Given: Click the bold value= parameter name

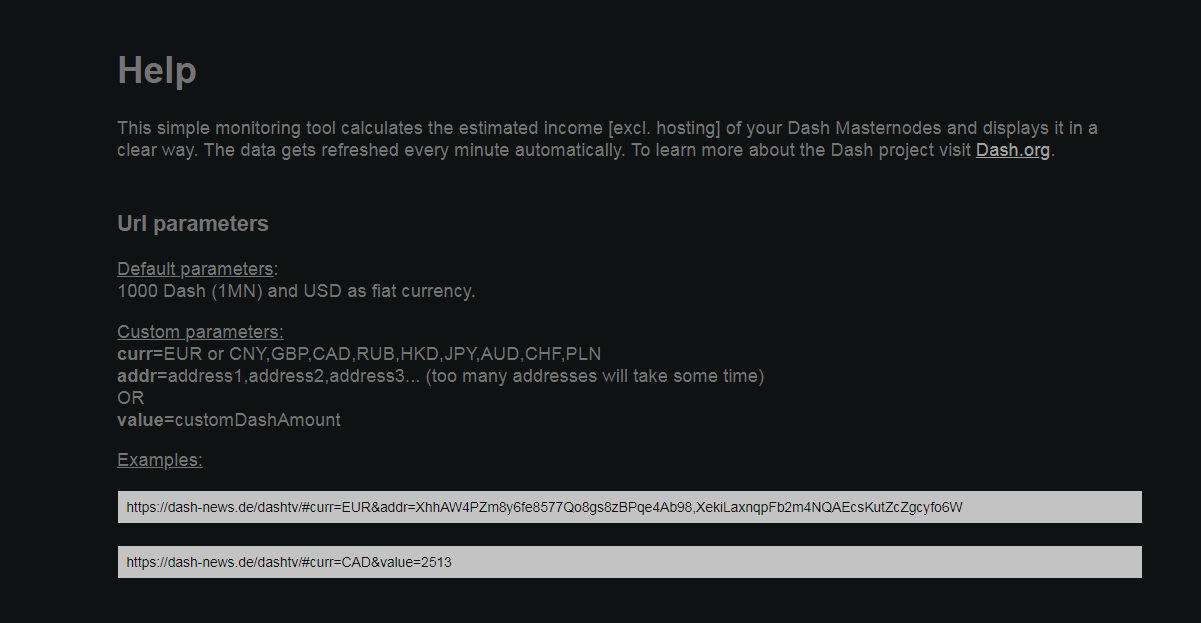Looking at the screenshot, I should [x=146, y=420].
